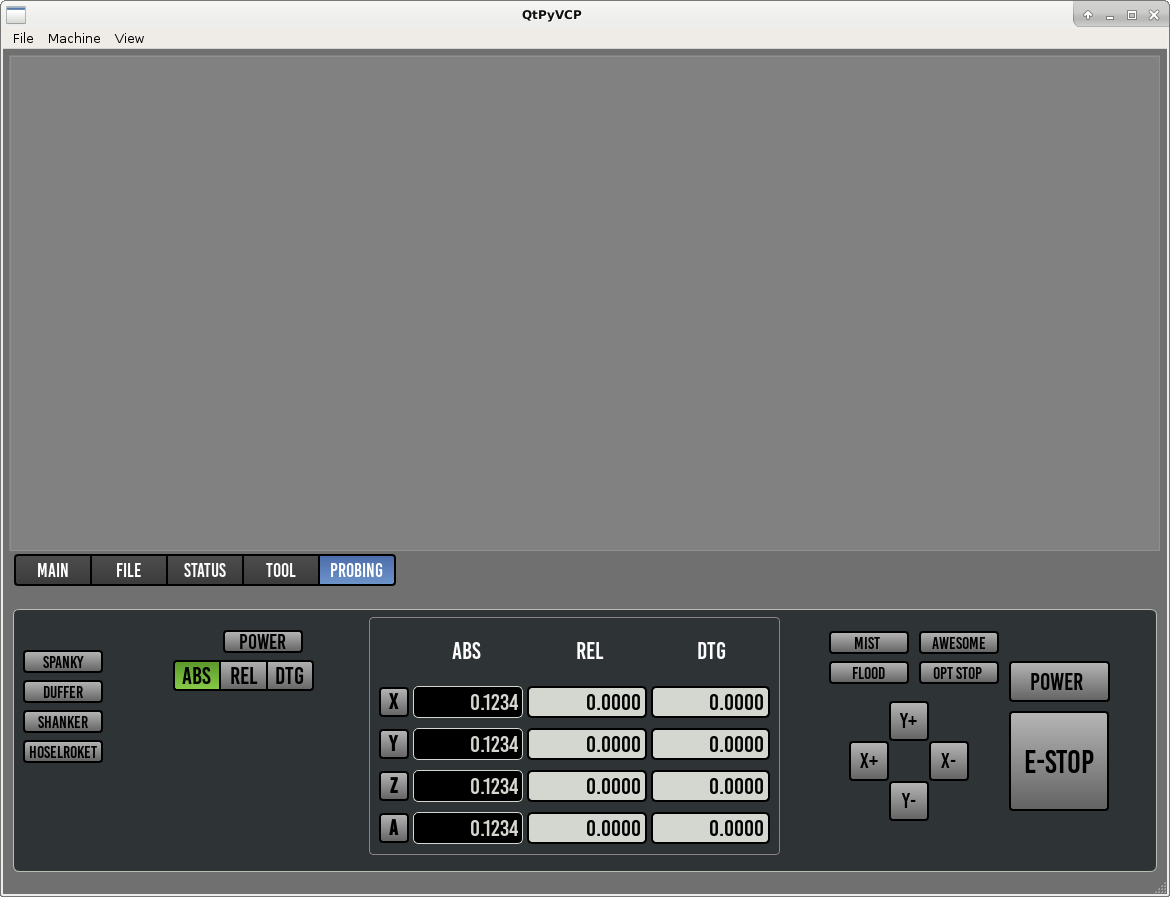Jog with the X- button
The height and width of the screenshot is (897, 1170).
pyautogui.click(x=948, y=761)
